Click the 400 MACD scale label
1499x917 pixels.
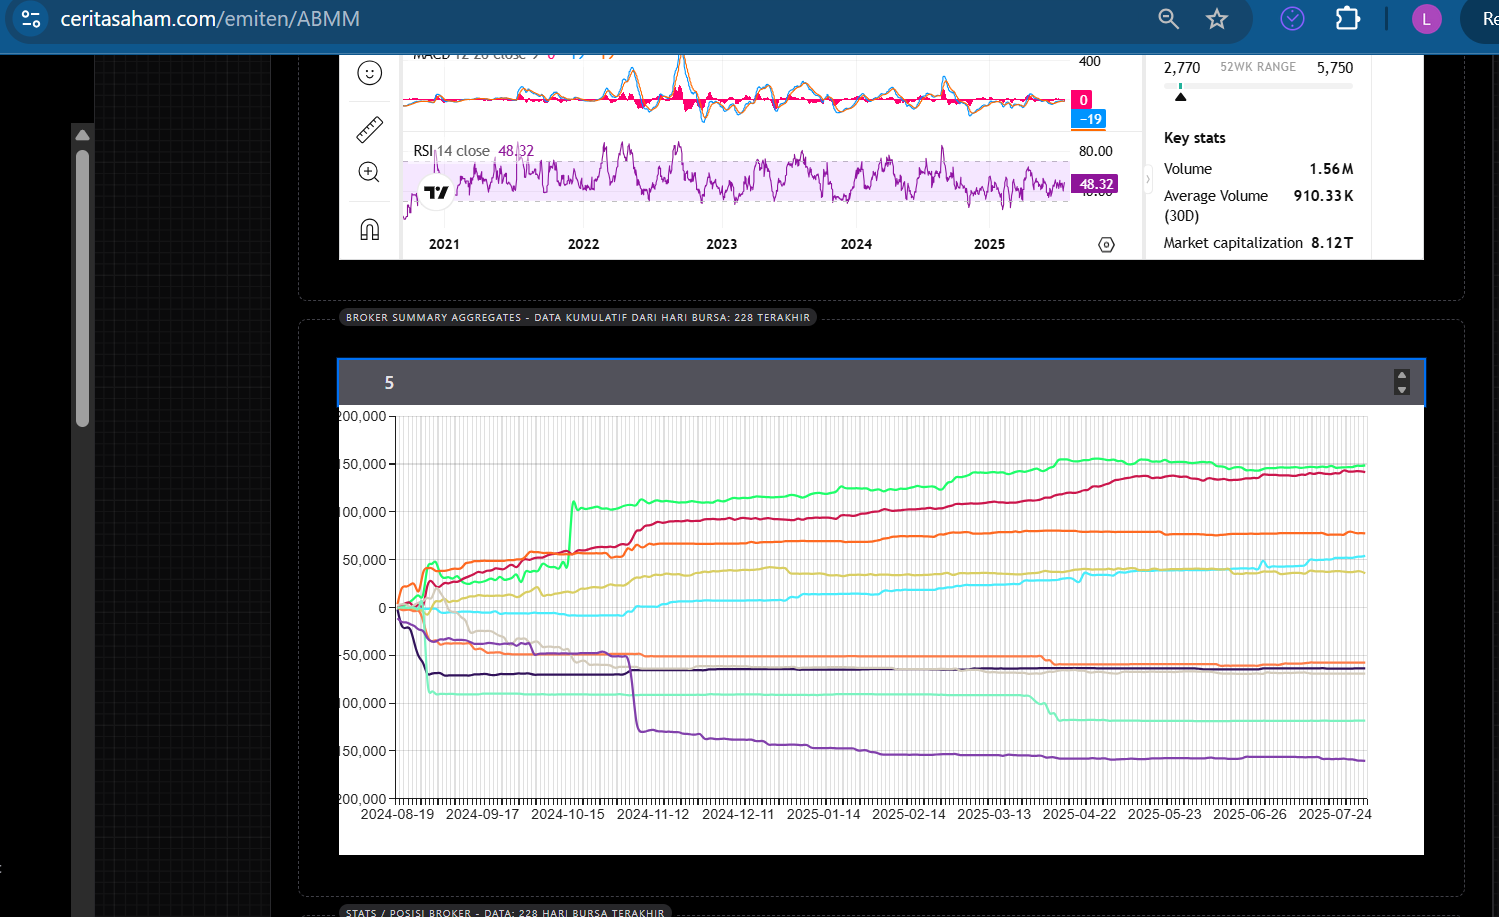coord(1089,61)
